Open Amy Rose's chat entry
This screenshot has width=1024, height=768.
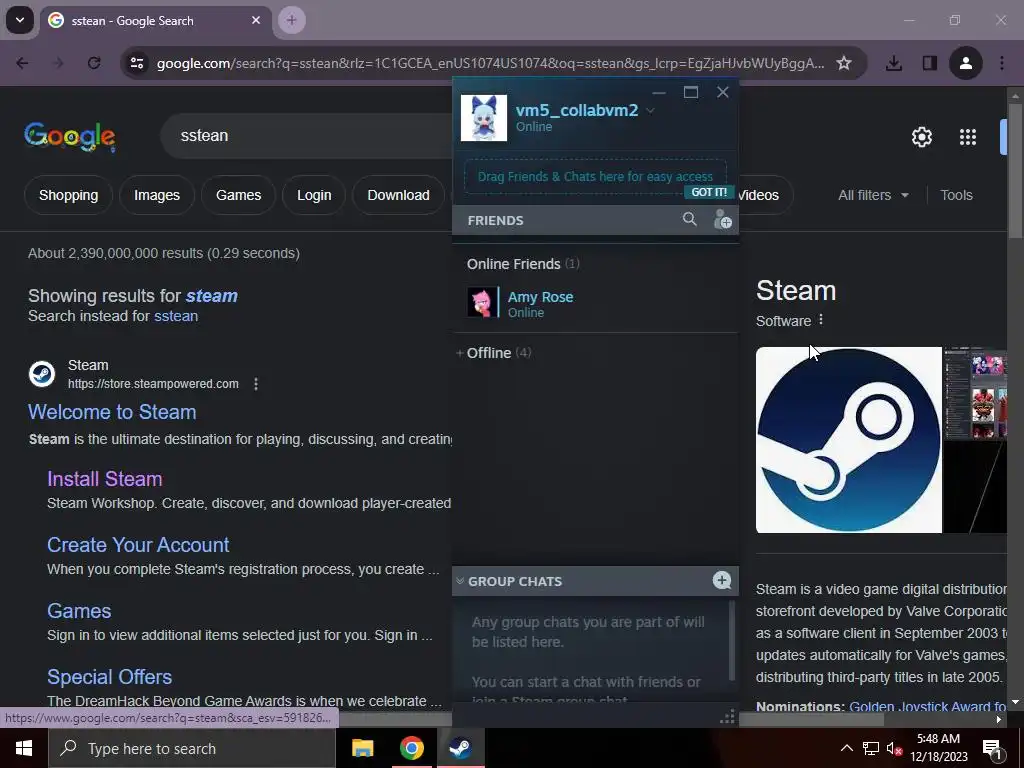[x=595, y=304]
